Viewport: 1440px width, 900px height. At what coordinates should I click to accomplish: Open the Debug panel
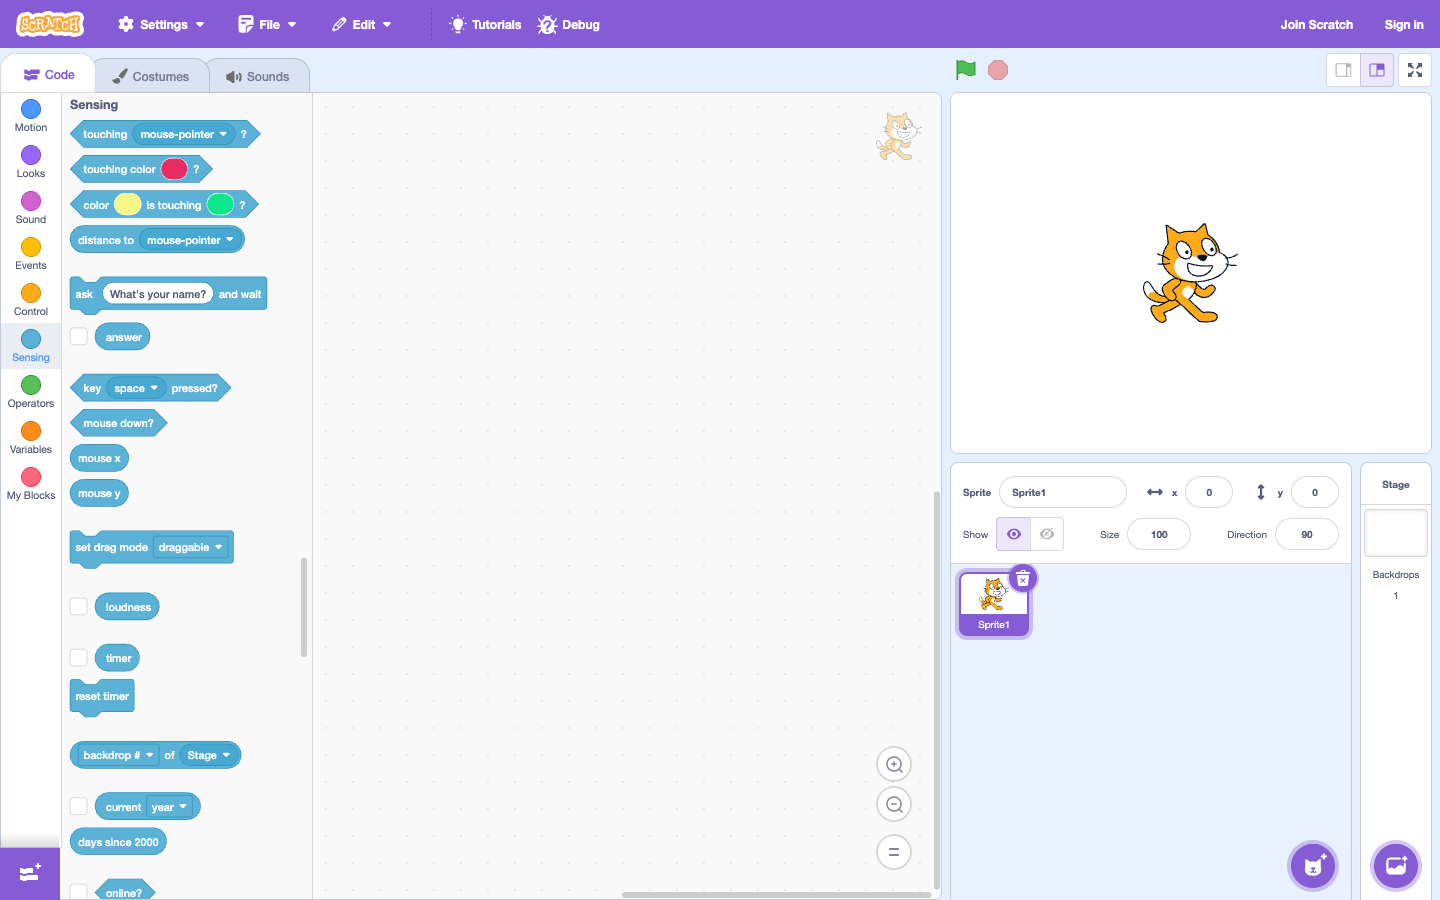[x=569, y=24]
